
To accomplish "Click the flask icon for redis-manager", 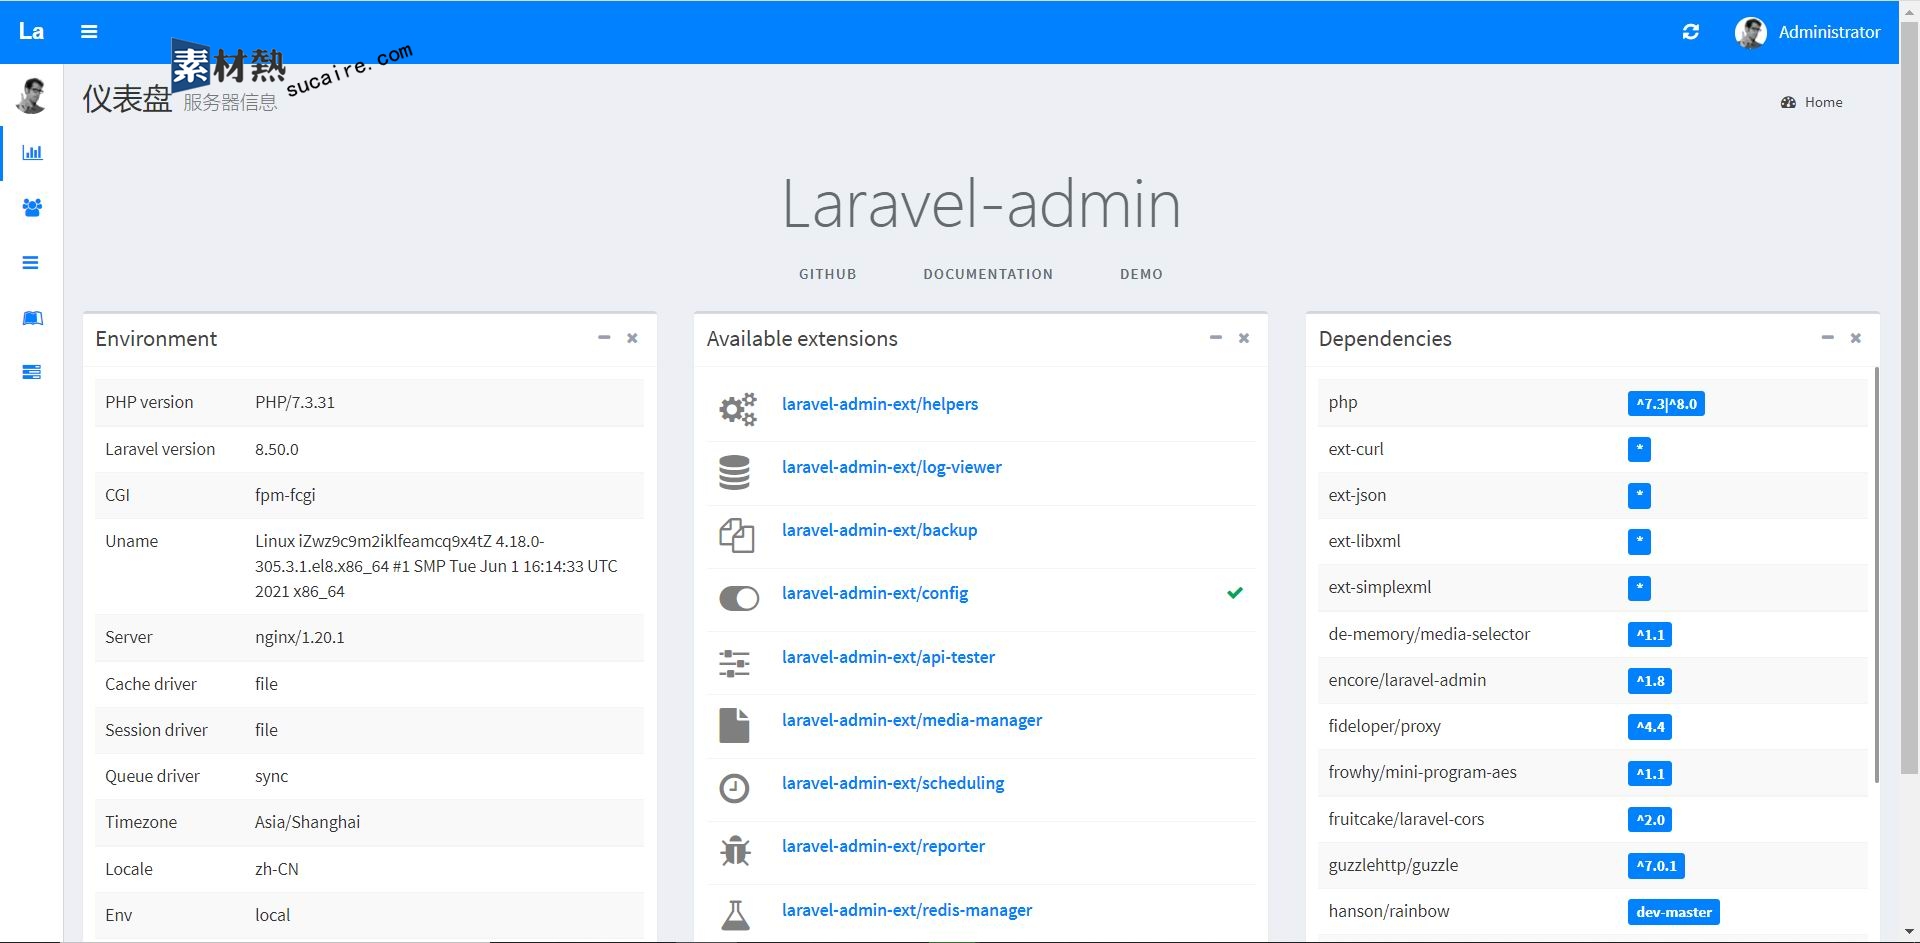I will coord(735,914).
